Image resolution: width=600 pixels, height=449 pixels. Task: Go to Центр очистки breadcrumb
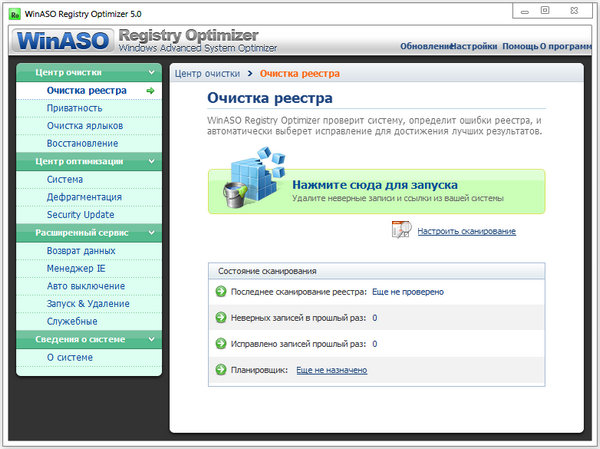click(207, 74)
